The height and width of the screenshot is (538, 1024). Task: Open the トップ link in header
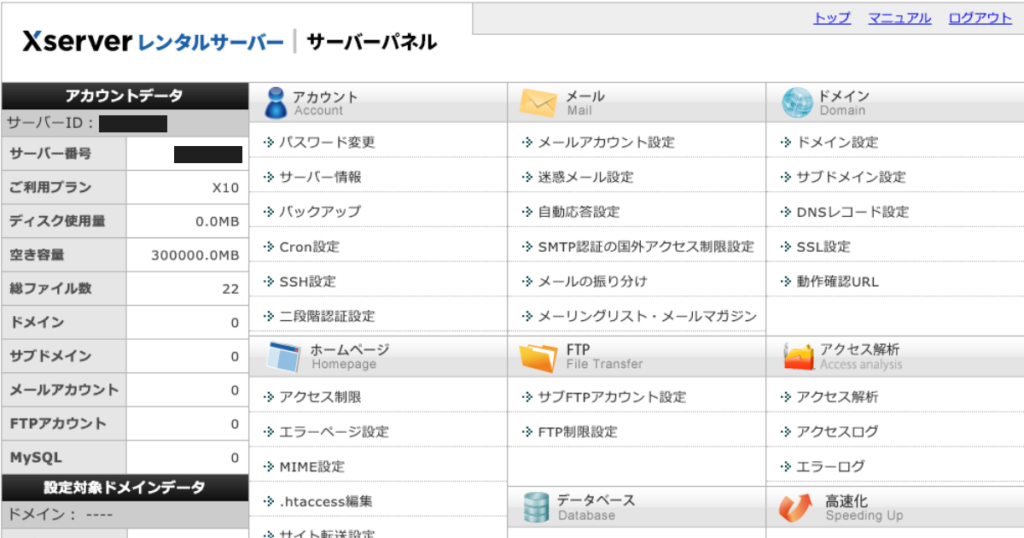pyautogui.click(x=832, y=18)
